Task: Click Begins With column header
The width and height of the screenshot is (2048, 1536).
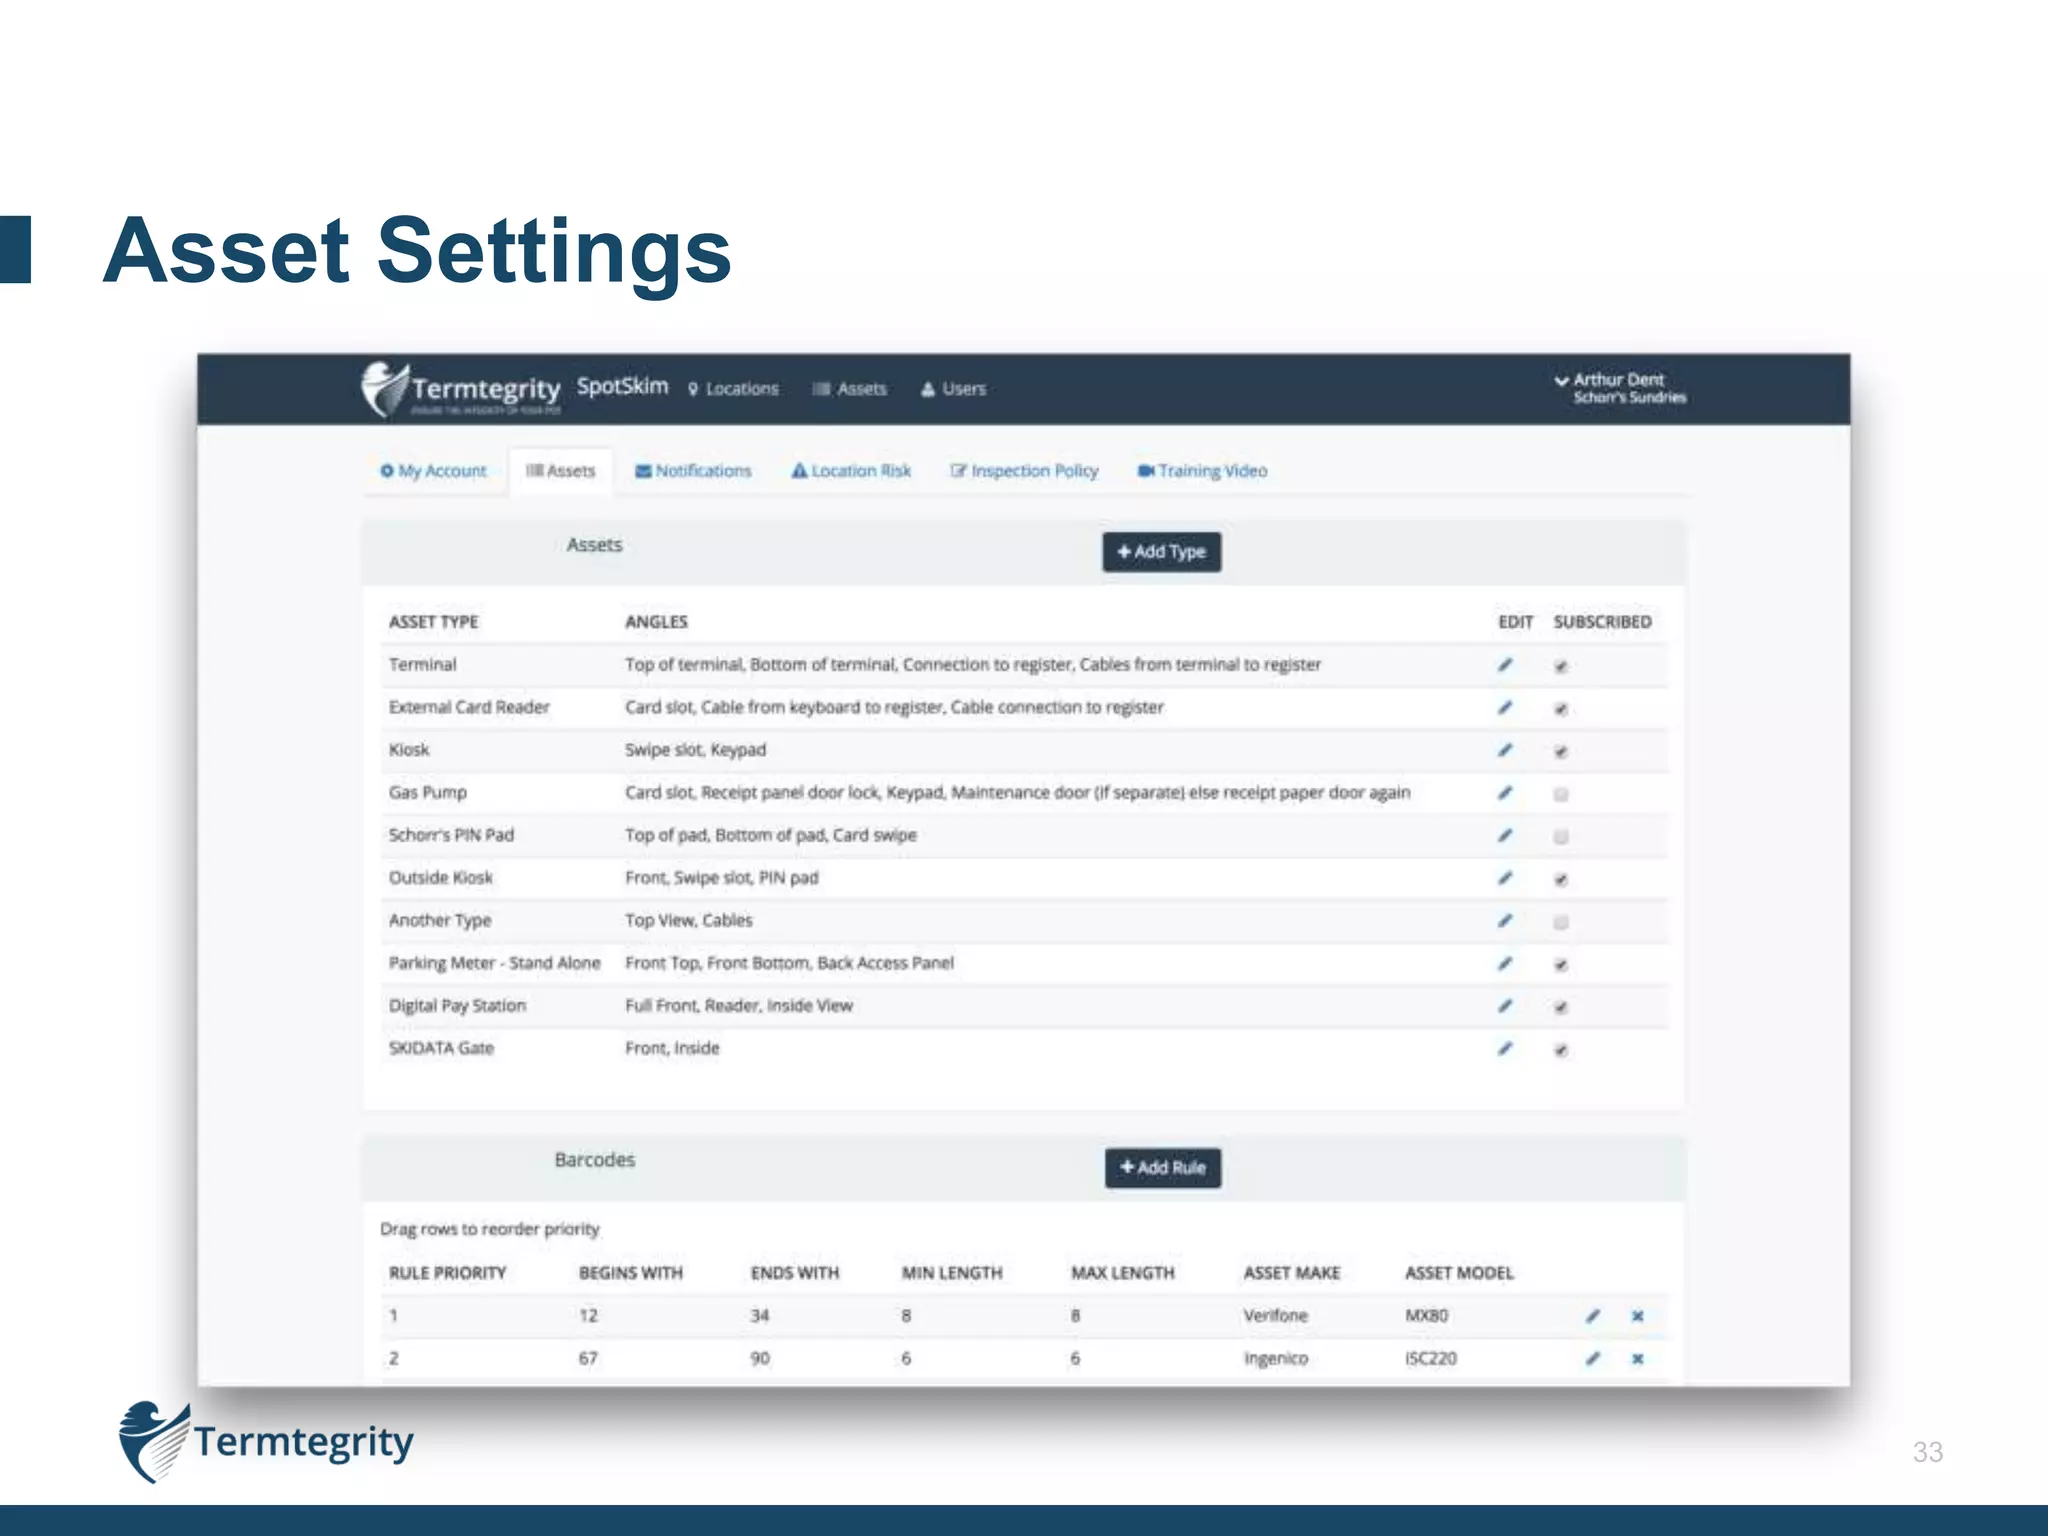Action: [631, 1273]
